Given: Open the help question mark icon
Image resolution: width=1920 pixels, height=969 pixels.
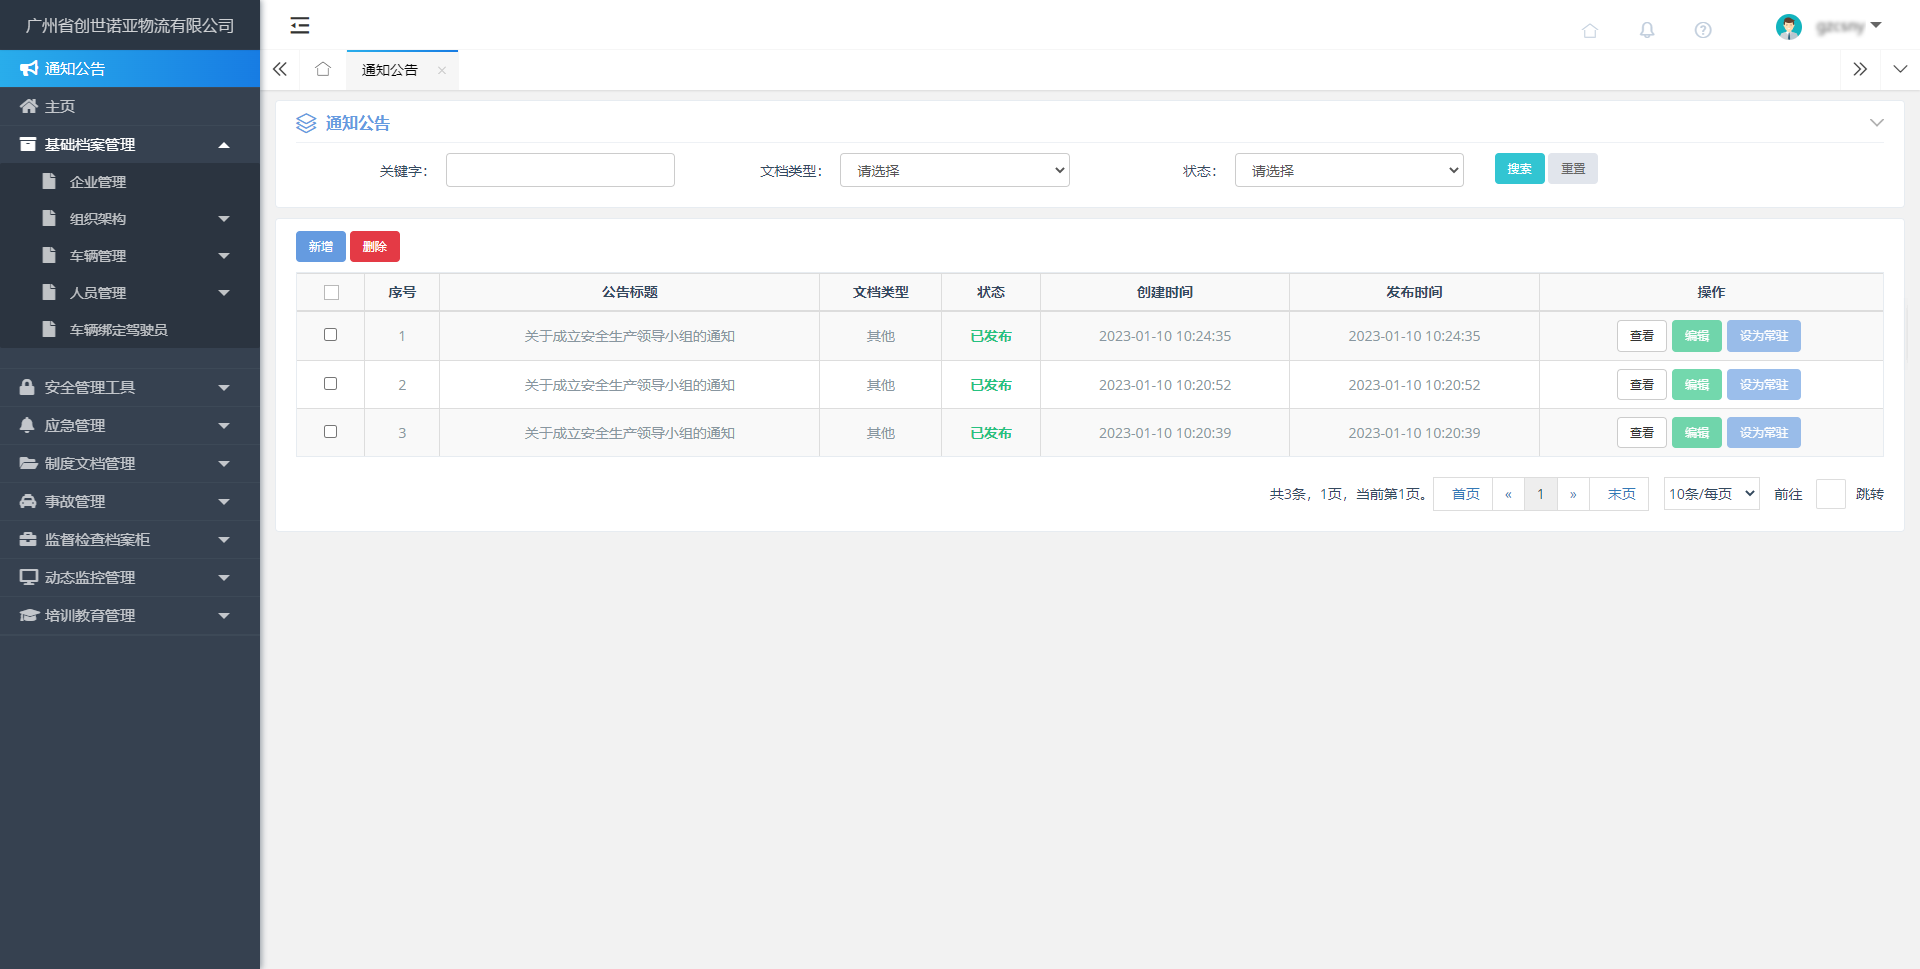Looking at the screenshot, I should point(1702,30).
